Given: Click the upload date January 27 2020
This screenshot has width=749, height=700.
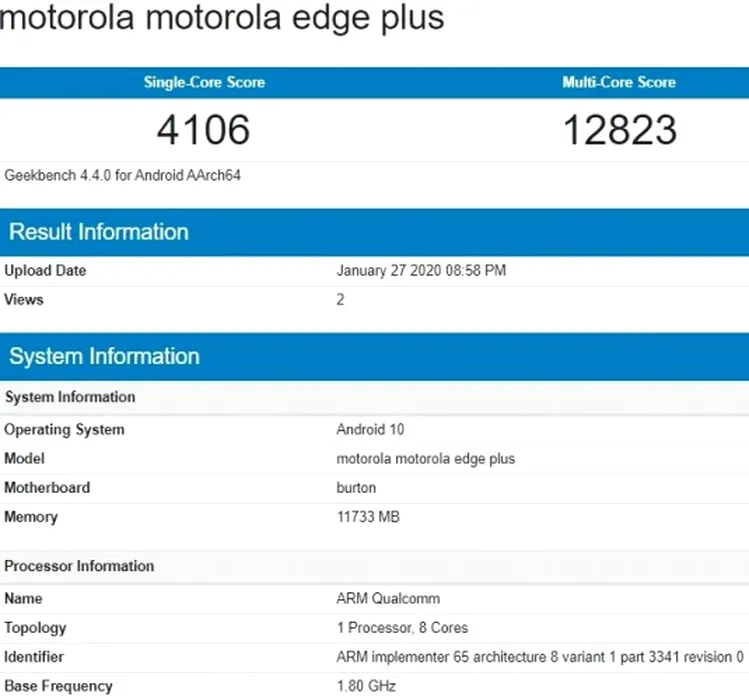Looking at the screenshot, I should point(420,271).
